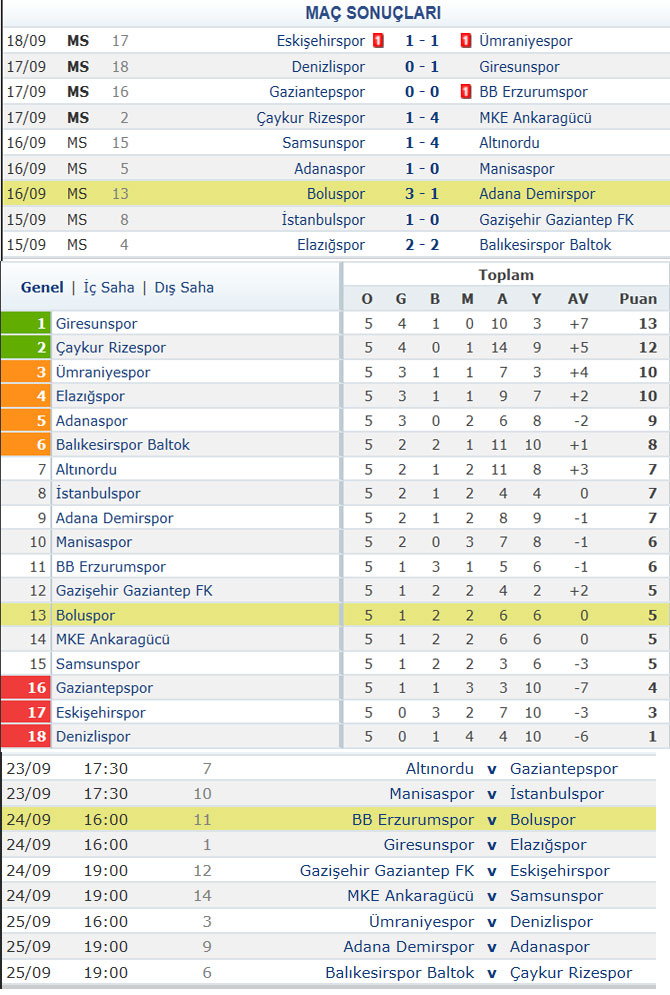Open Gazişehir Gaziantep FK in standings
The image size is (670, 995).
(x=134, y=591)
